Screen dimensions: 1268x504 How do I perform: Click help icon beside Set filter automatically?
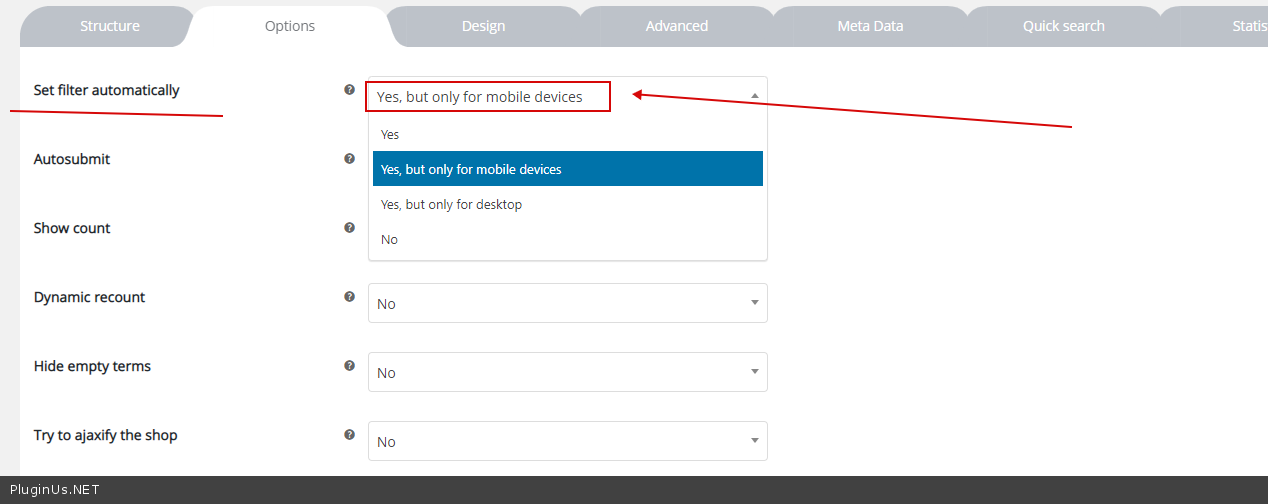[x=349, y=90]
